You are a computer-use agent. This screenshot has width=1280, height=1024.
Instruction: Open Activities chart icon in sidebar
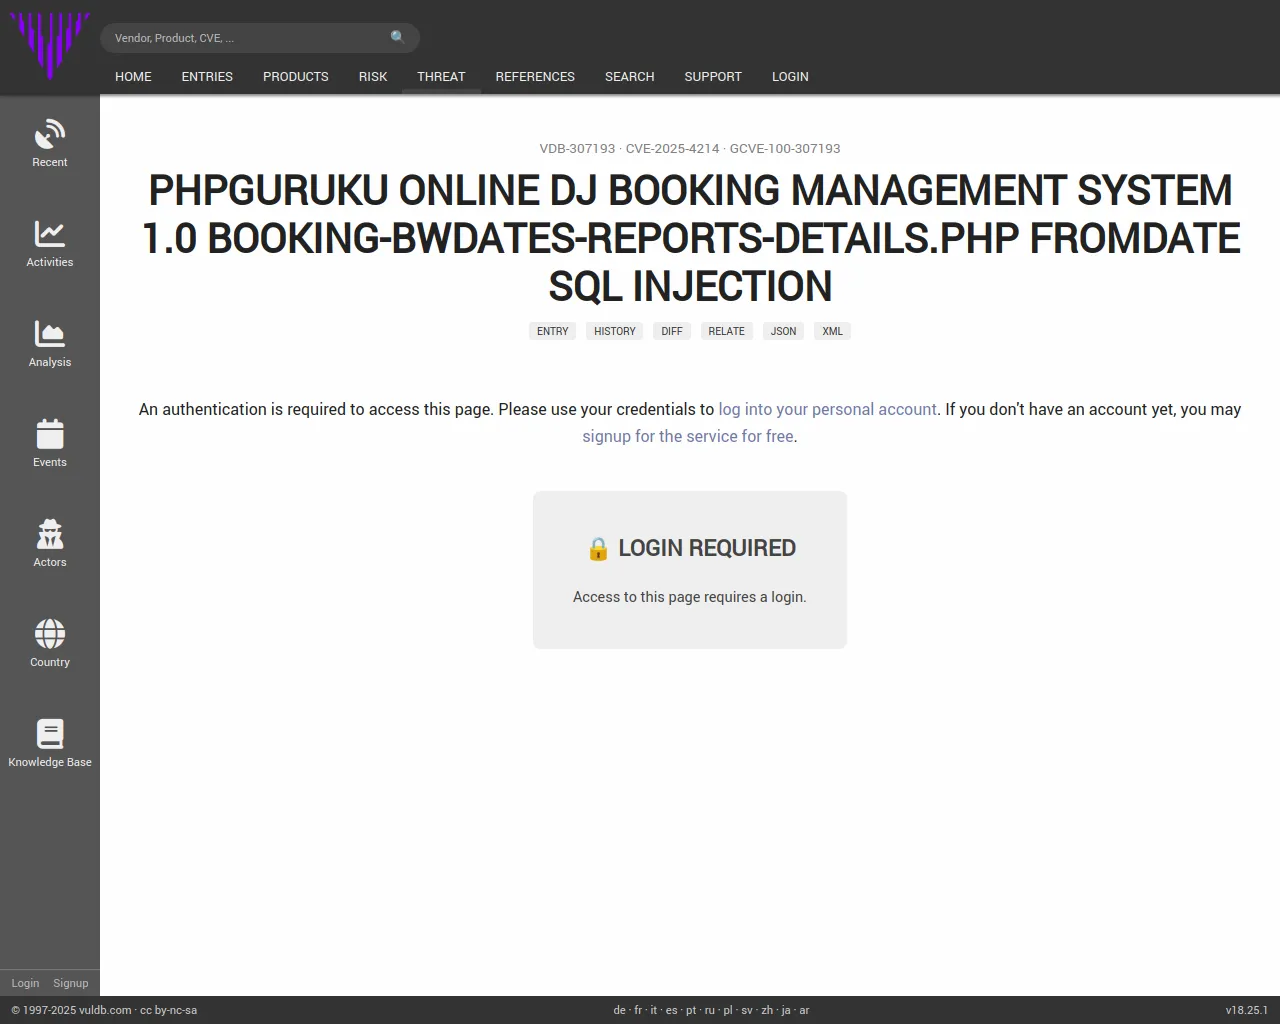50,233
